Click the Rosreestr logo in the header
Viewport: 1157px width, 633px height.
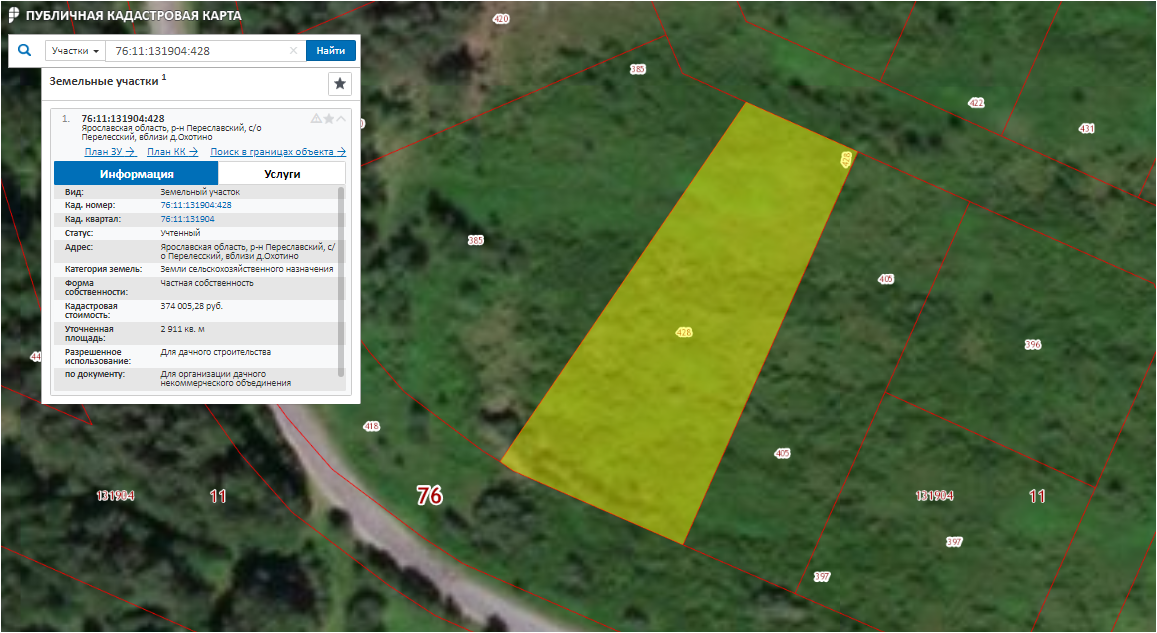point(14,15)
